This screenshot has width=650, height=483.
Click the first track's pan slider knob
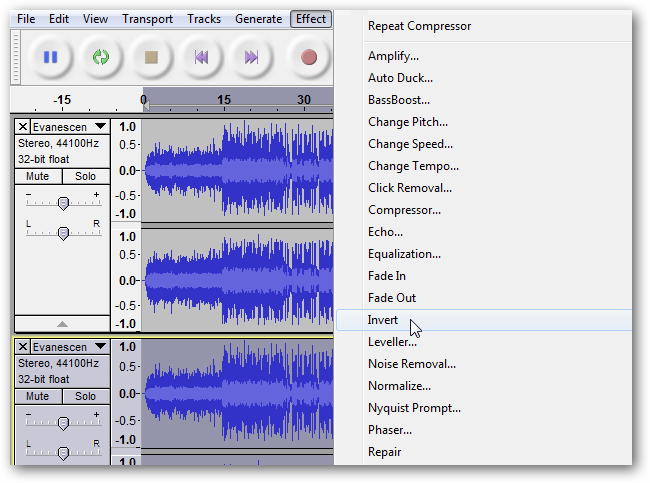click(x=63, y=233)
